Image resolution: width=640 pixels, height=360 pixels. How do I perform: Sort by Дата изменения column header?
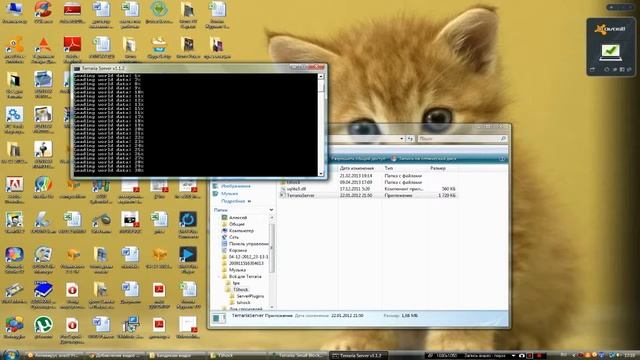click(x=357, y=168)
